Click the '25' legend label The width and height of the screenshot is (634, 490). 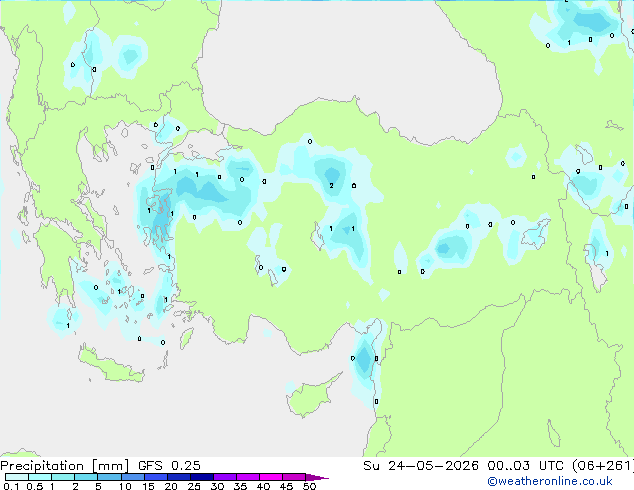coord(194,486)
